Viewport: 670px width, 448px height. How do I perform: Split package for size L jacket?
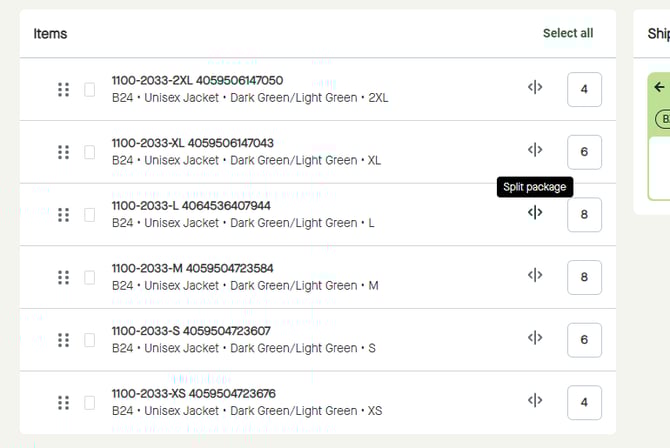(535, 213)
